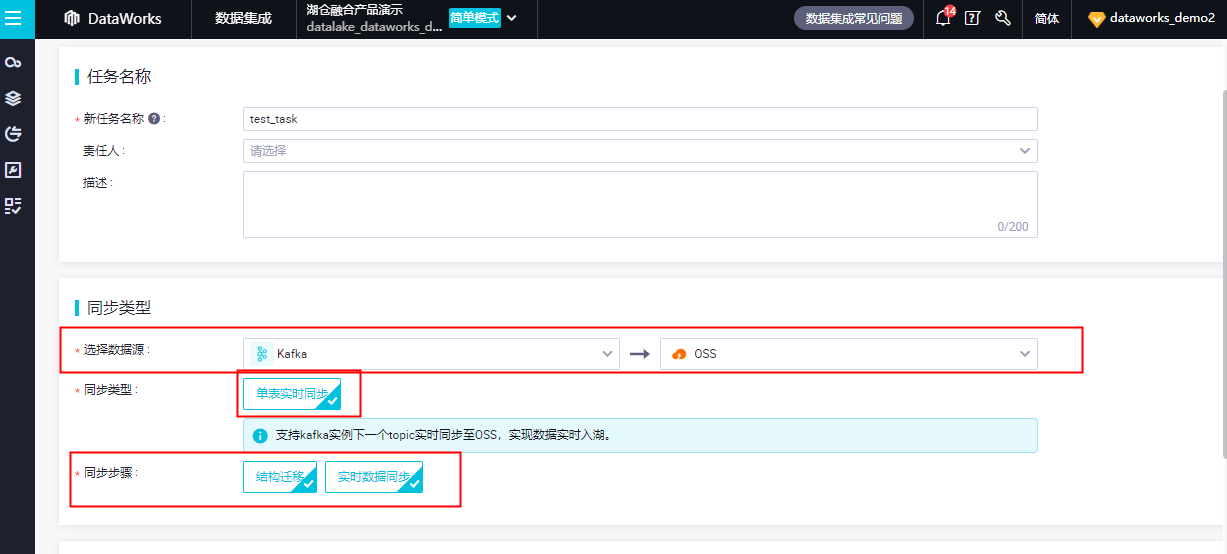Open the checklist icon in sidebar

click(x=13, y=206)
